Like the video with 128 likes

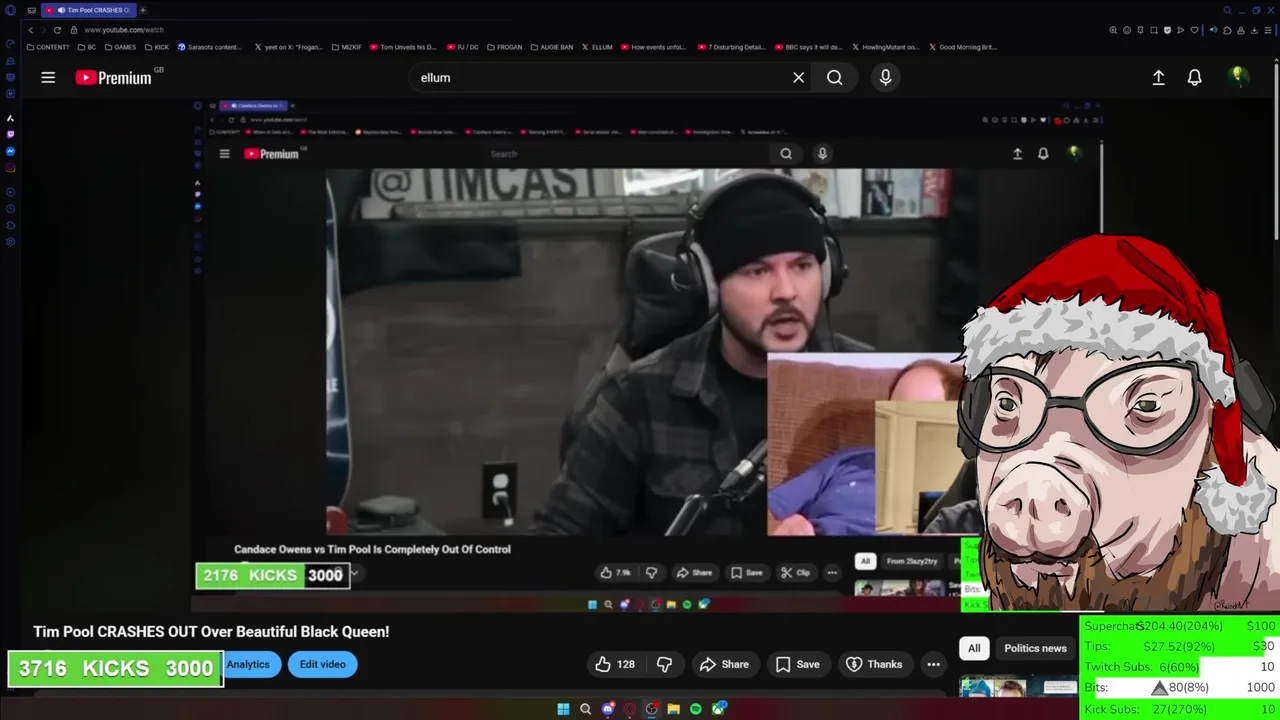[615, 664]
